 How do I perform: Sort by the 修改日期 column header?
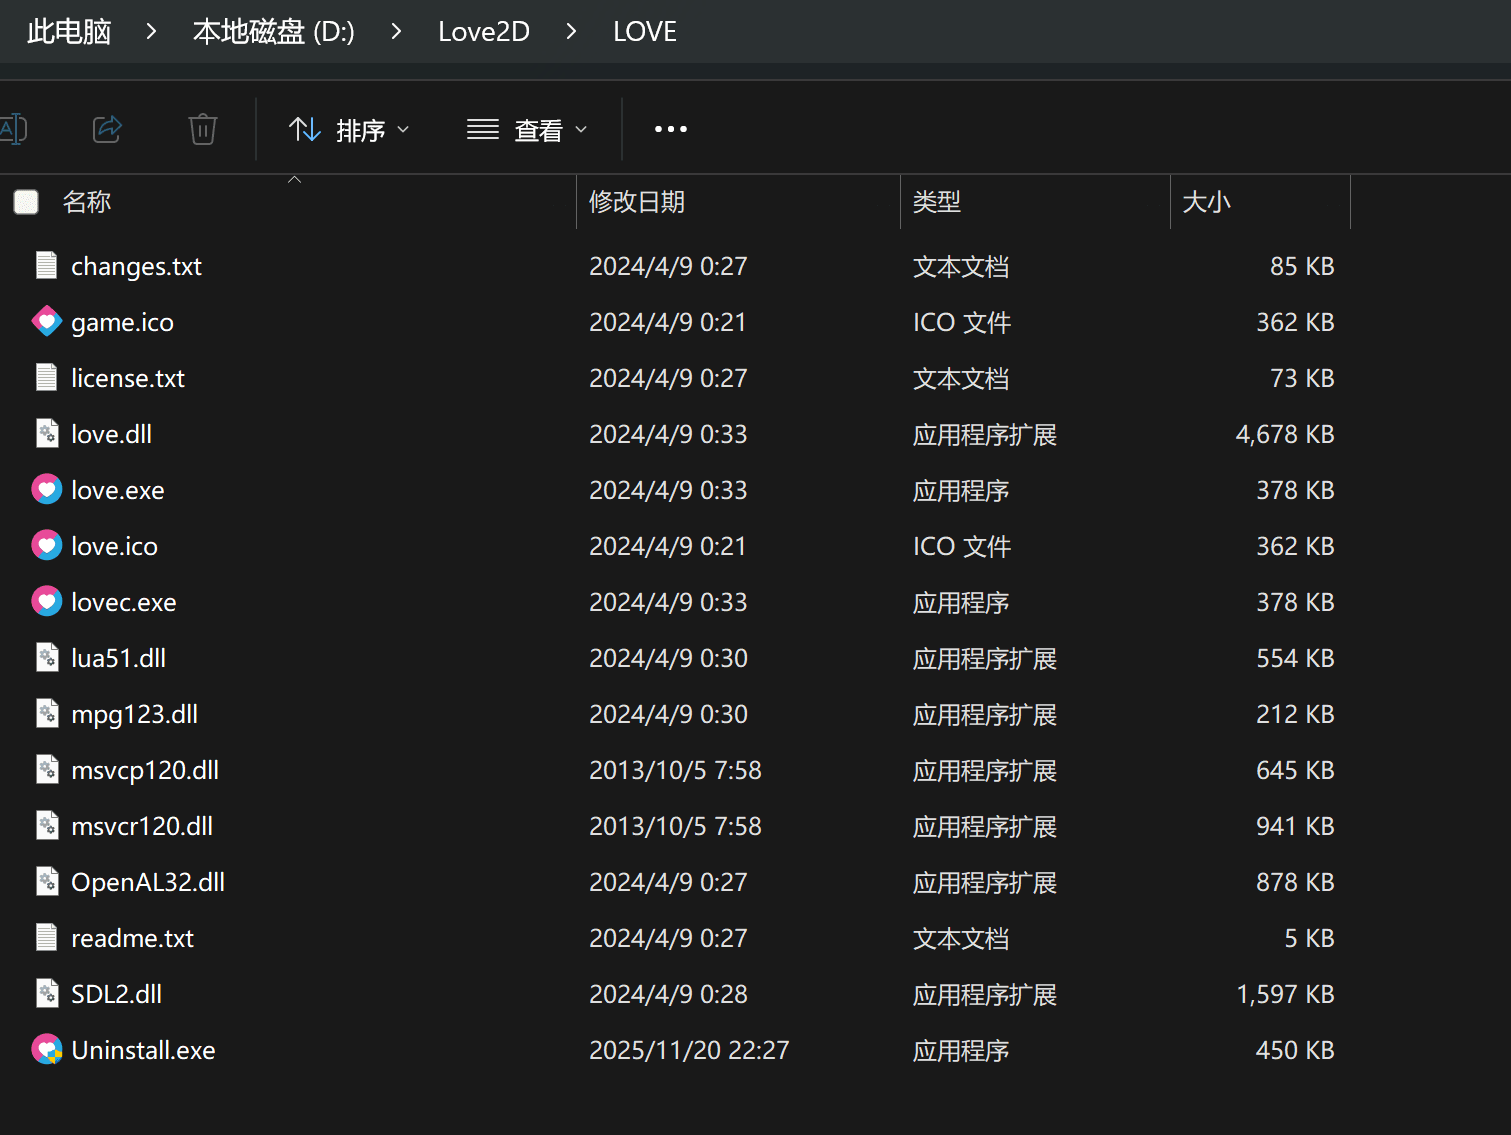(637, 202)
